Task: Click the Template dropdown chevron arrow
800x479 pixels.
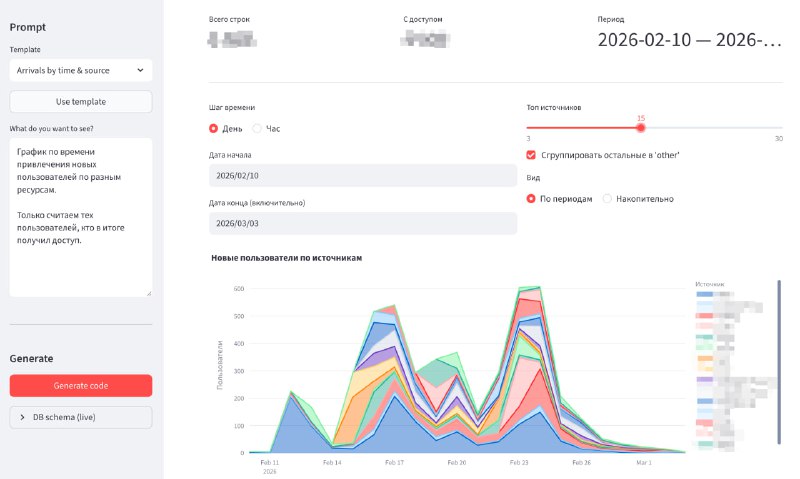Action: (139, 71)
